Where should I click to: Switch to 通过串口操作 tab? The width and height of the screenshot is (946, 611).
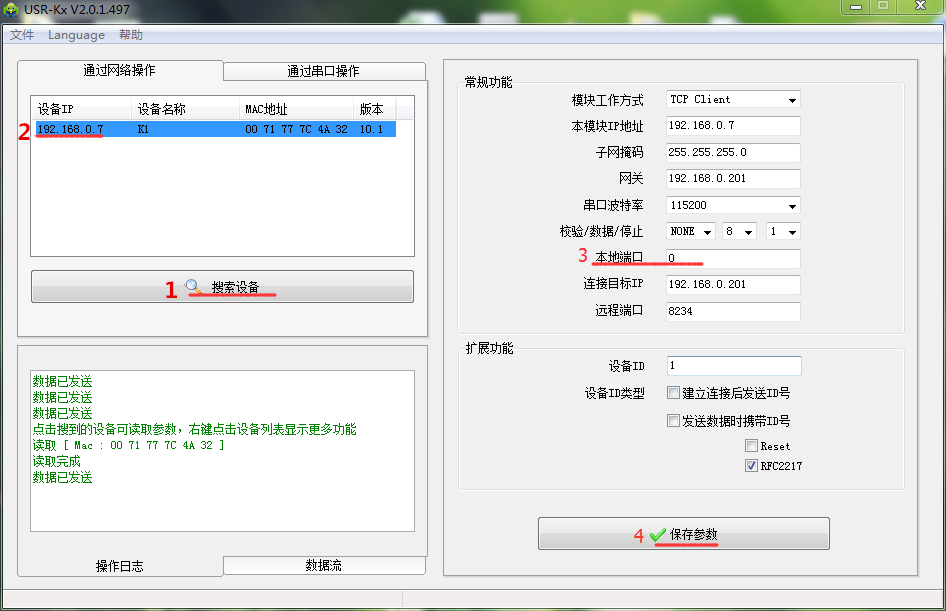click(323, 71)
